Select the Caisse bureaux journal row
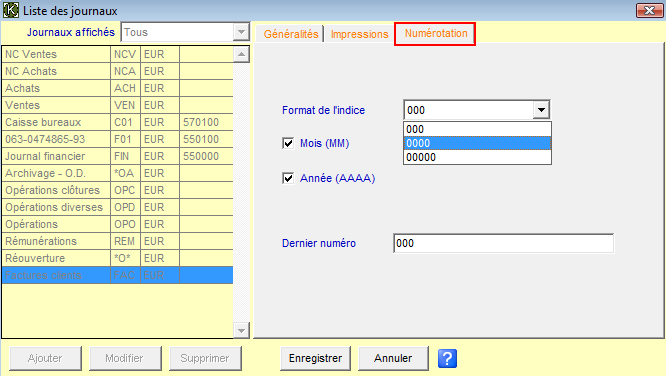This screenshot has width=666, height=376. [118, 122]
